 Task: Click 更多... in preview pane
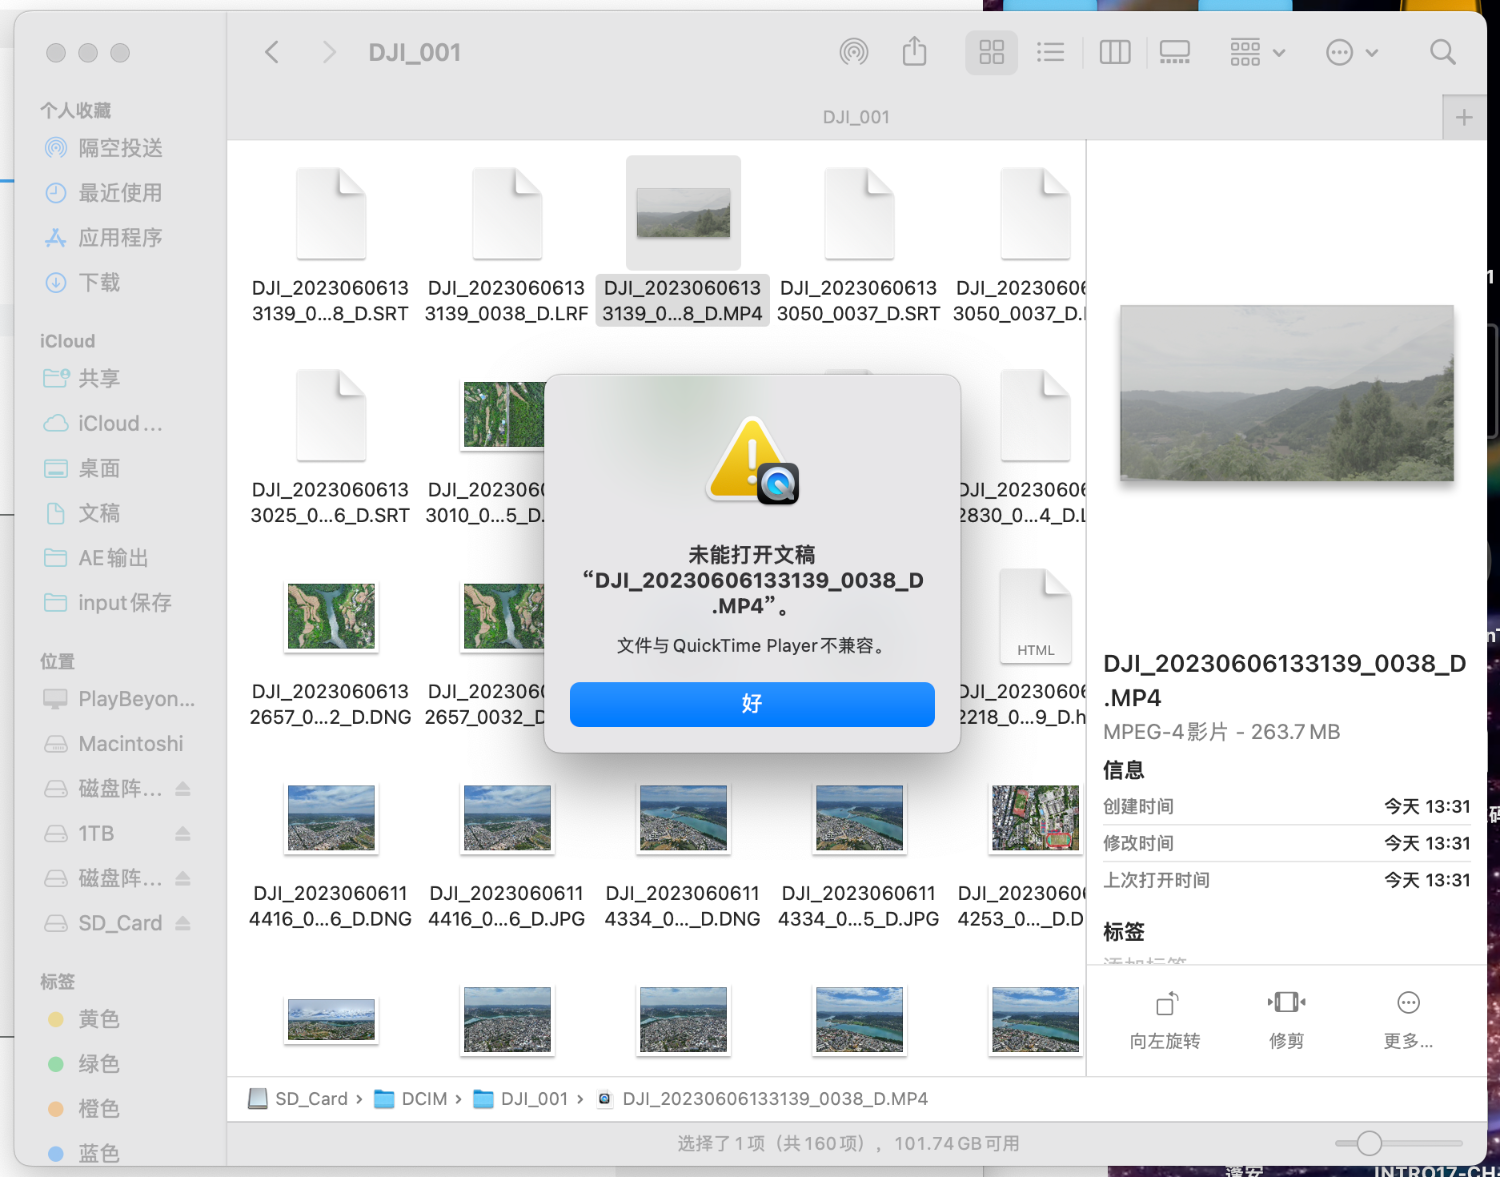(1408, 1020)
